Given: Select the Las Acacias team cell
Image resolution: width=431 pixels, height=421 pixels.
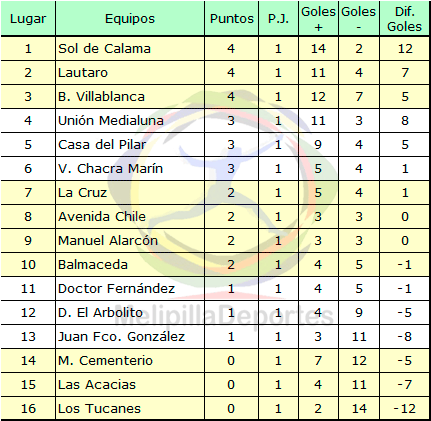Looking at the screenshot, I should pyautogui.click(x=130, y=385).
